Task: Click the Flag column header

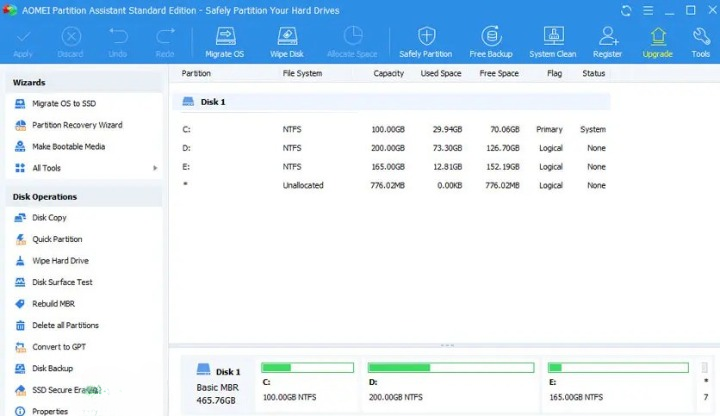Action: pyautogui.click(x=555, y=73)
